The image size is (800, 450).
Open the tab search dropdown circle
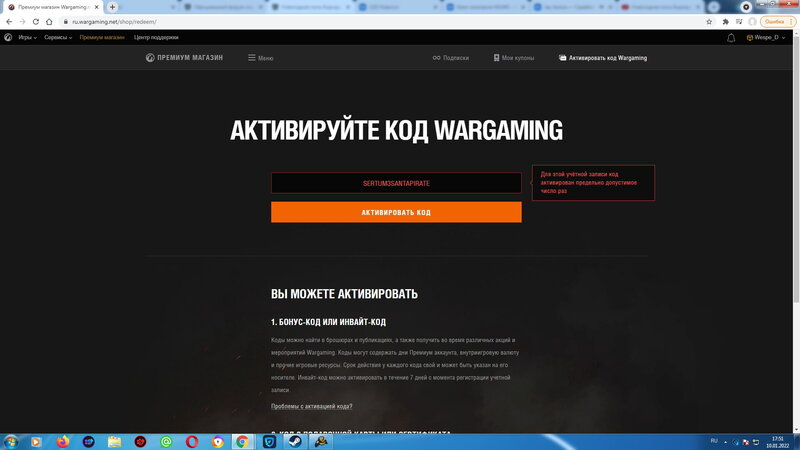[x=745, y=7]
